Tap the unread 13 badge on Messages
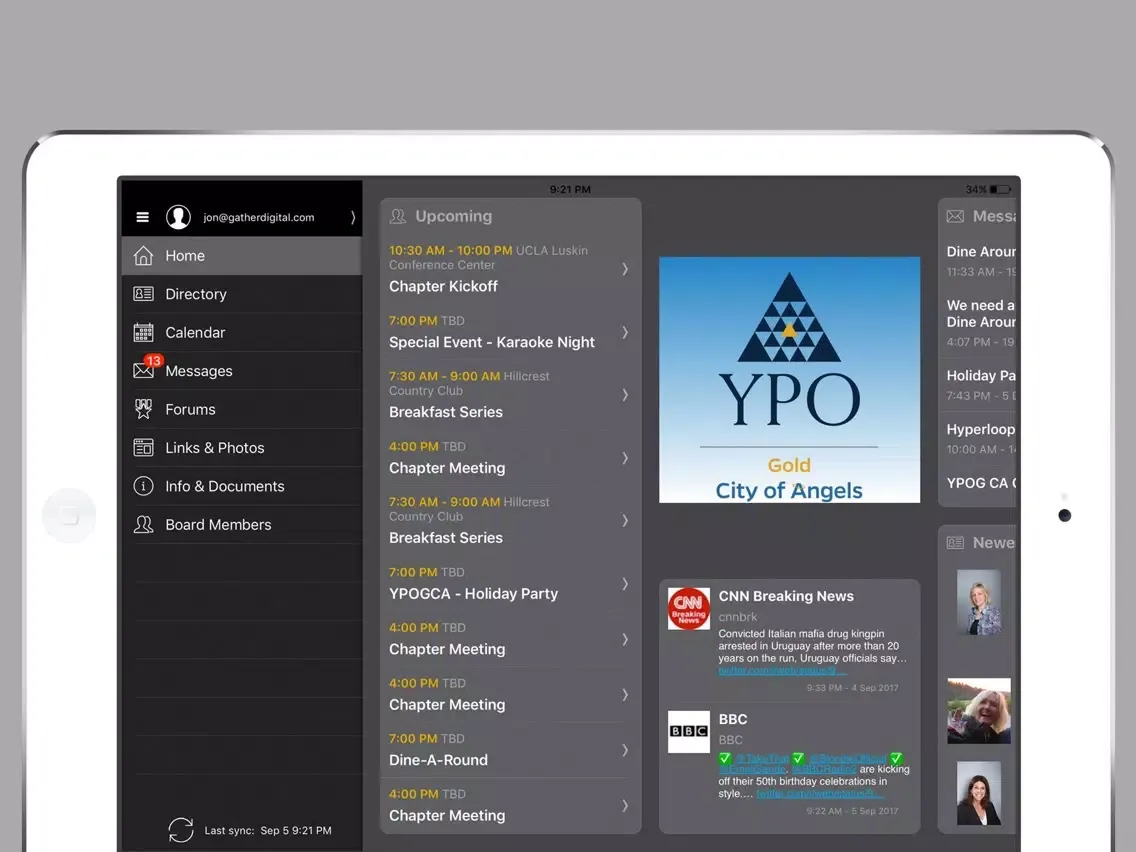The height and width of the screenshot is (852, 1136). point(153,361)
